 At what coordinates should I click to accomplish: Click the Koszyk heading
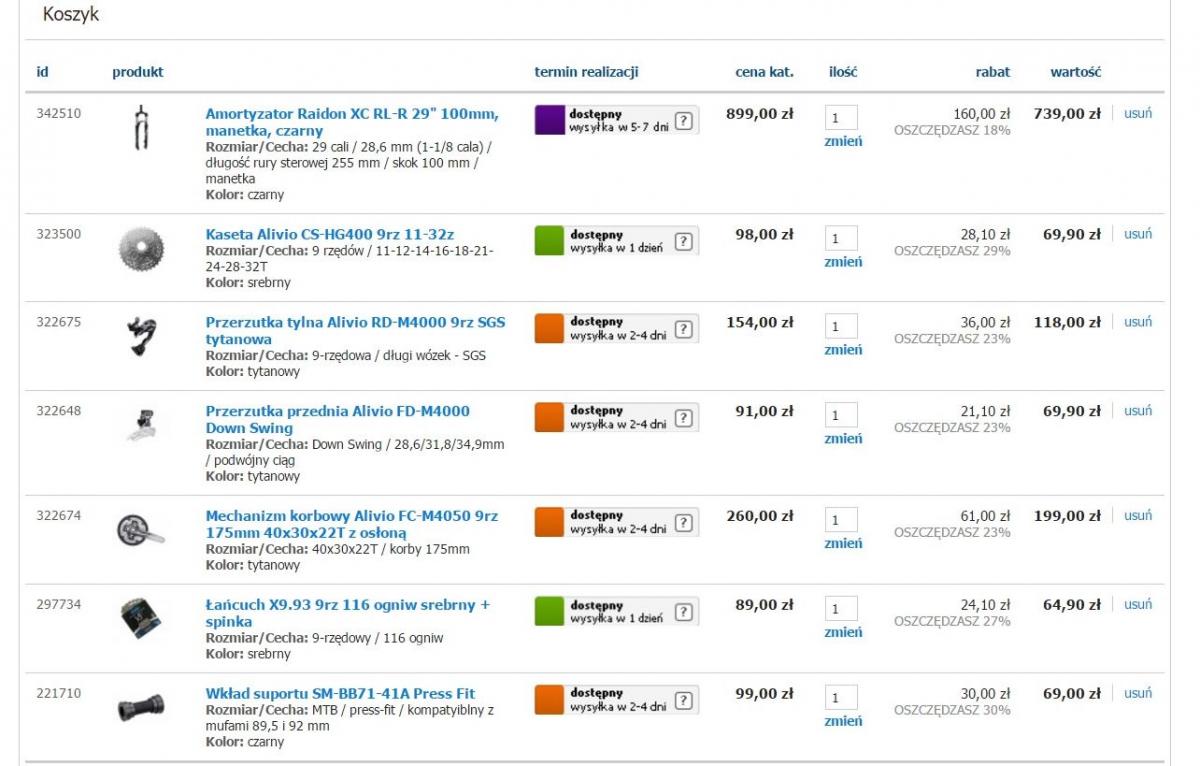[71, 15]
